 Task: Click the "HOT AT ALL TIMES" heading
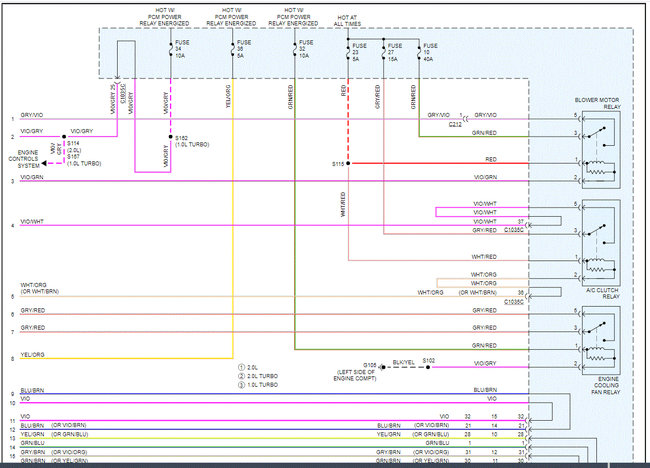347,21
